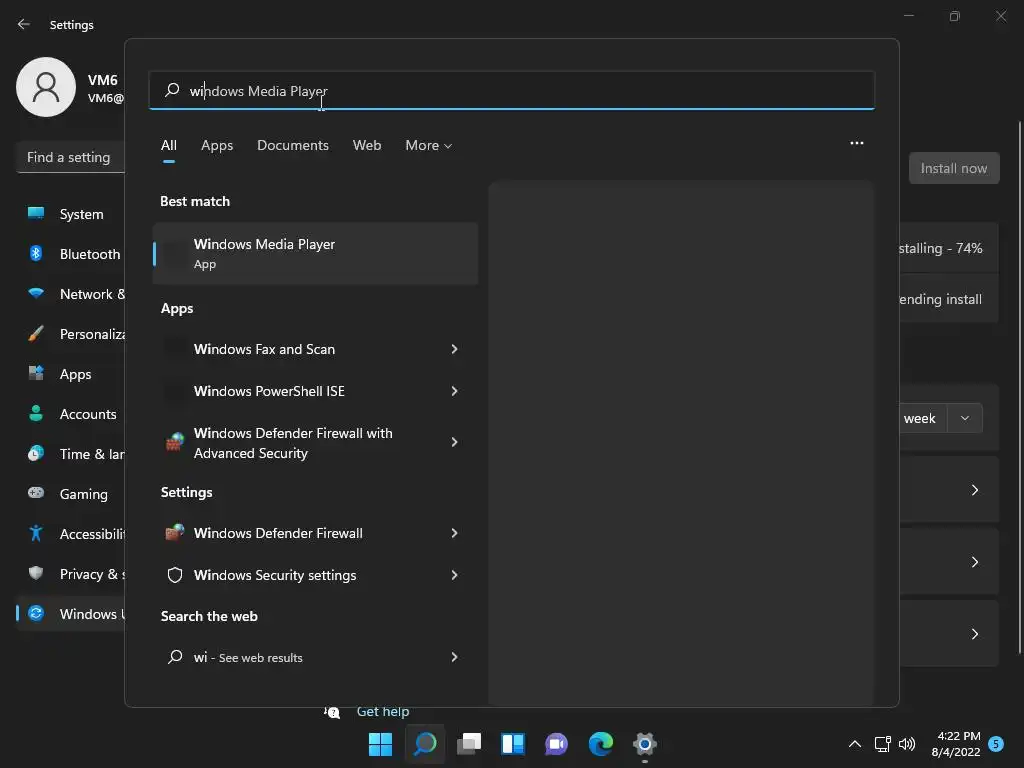
Task: Click the volume speaker tray icon
Action: point(906,744)
